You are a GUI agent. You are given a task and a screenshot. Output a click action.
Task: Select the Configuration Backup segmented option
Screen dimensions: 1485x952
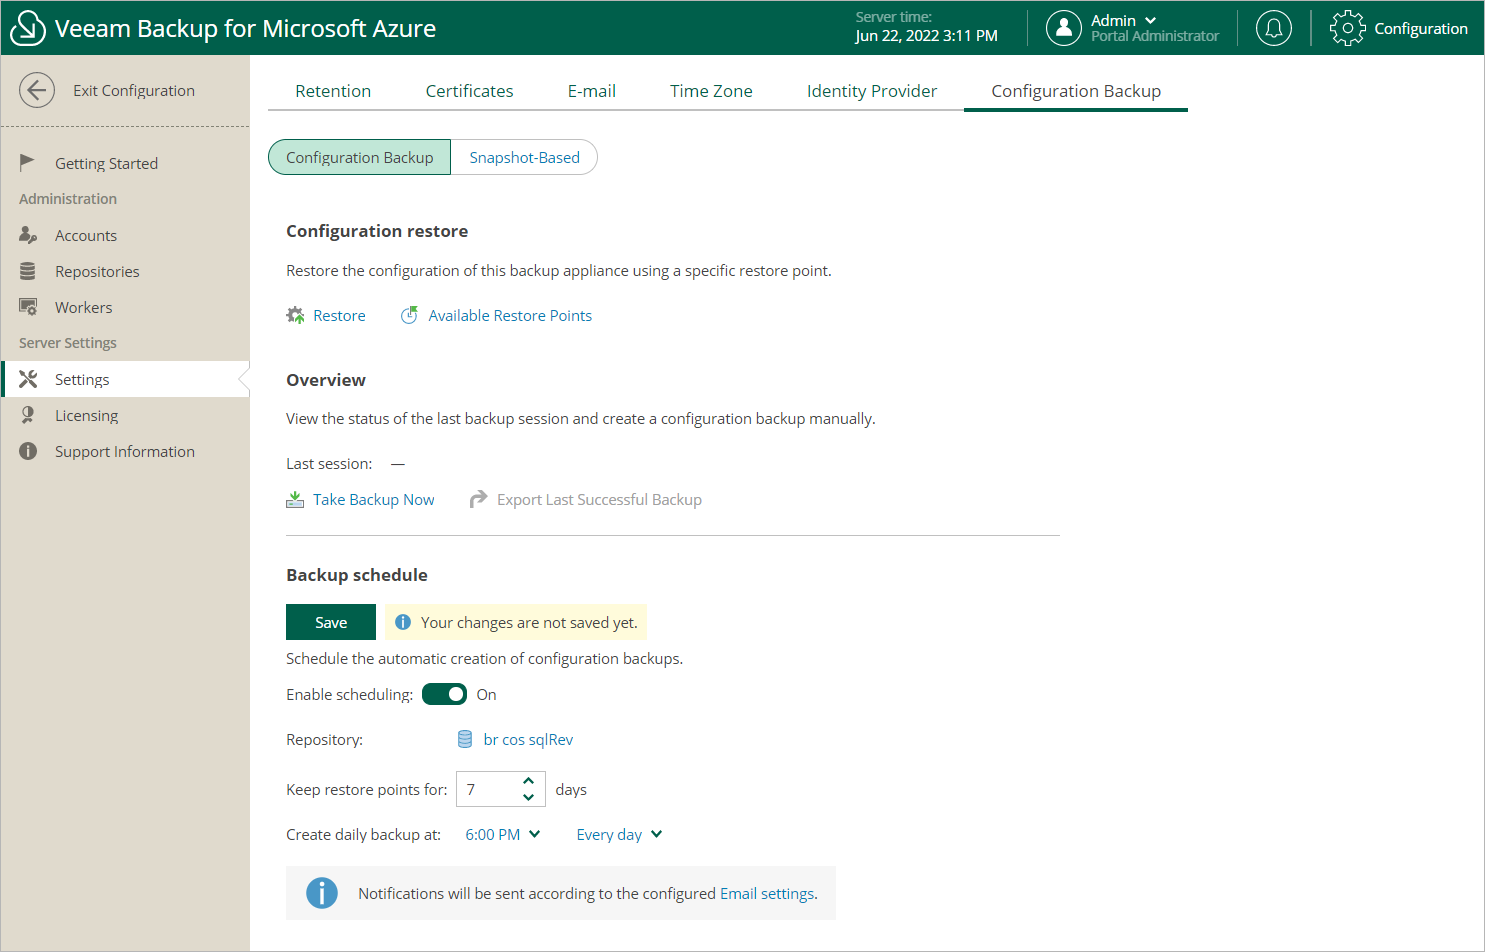coord(360,157)
